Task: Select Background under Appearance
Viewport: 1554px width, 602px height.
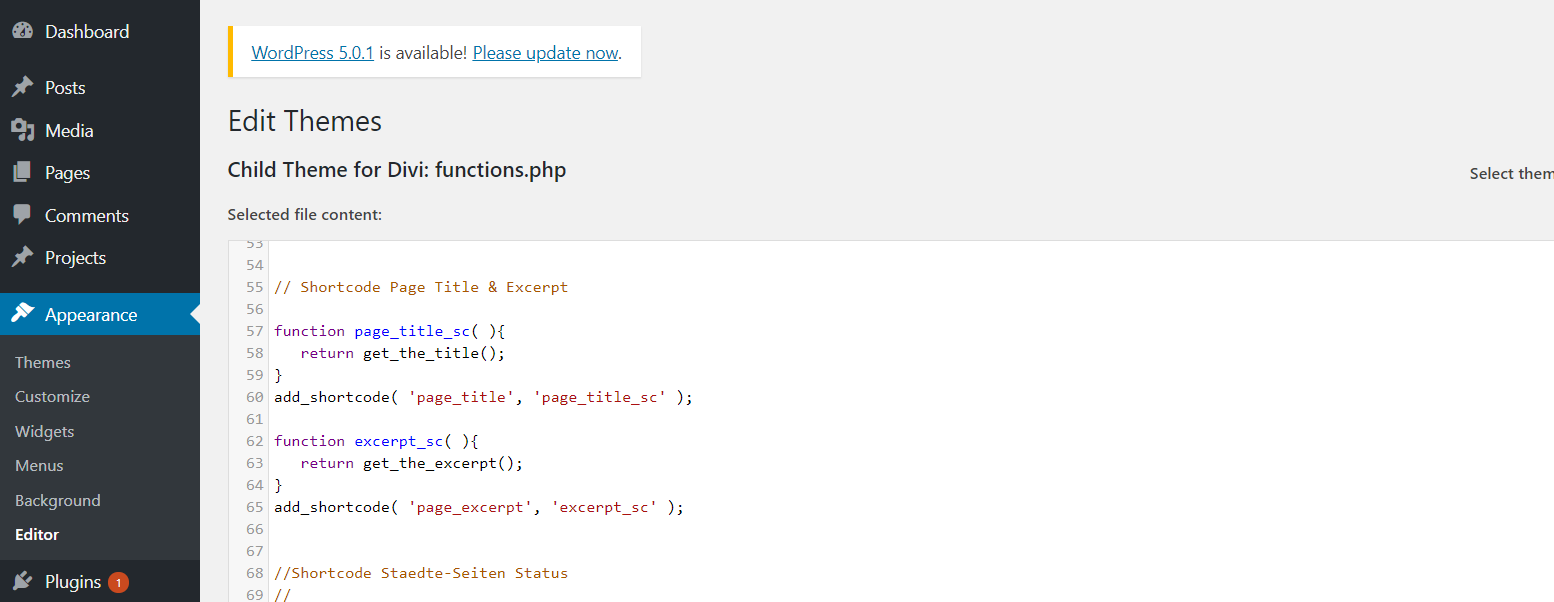Action: [x=58, y=501]
